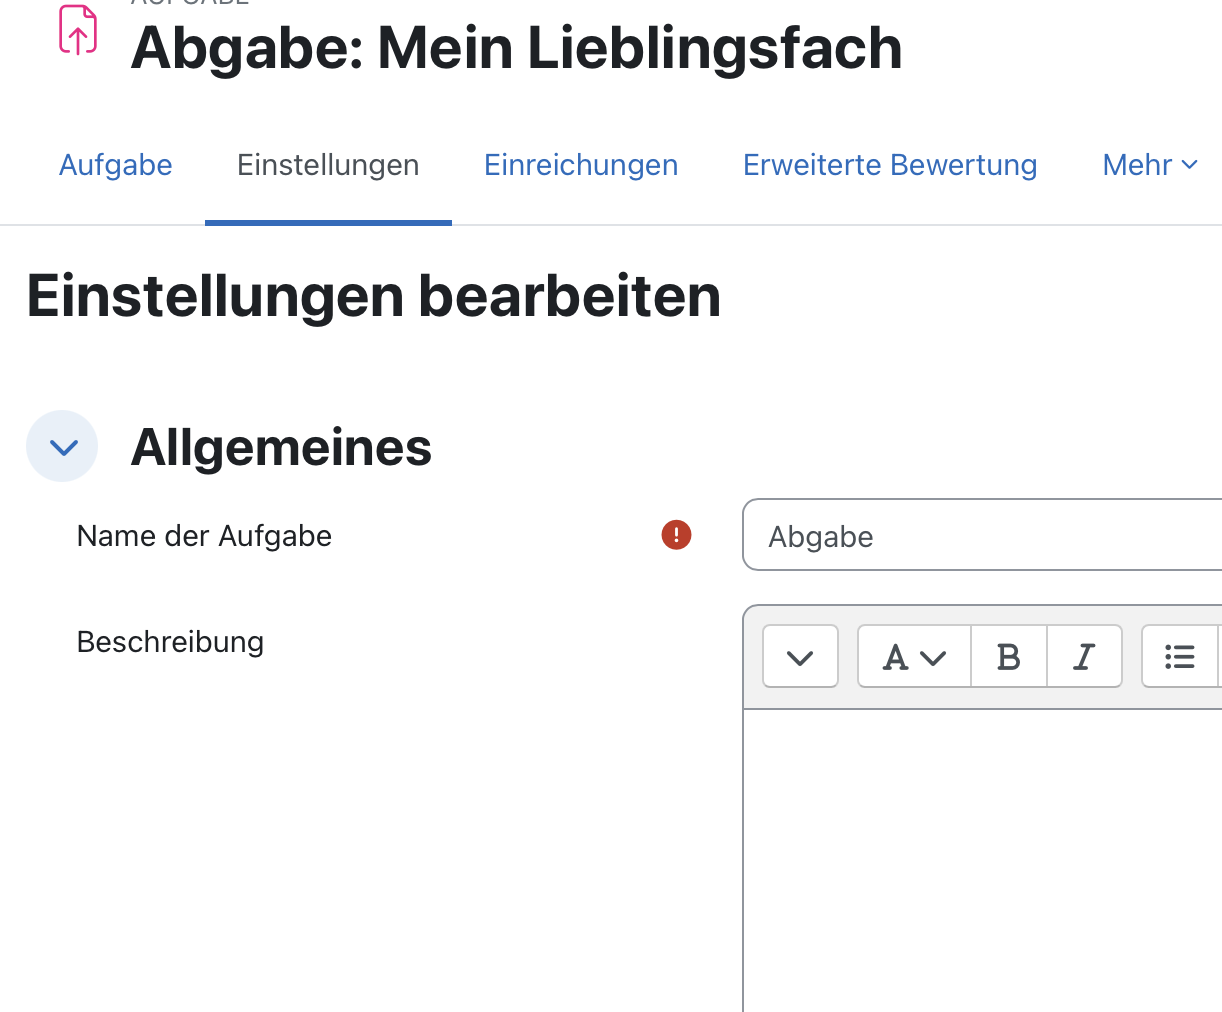Open the paragraph styles 'A' dropdown
The height and width of the screenshot is (1012, 1222).
point(914,657)
